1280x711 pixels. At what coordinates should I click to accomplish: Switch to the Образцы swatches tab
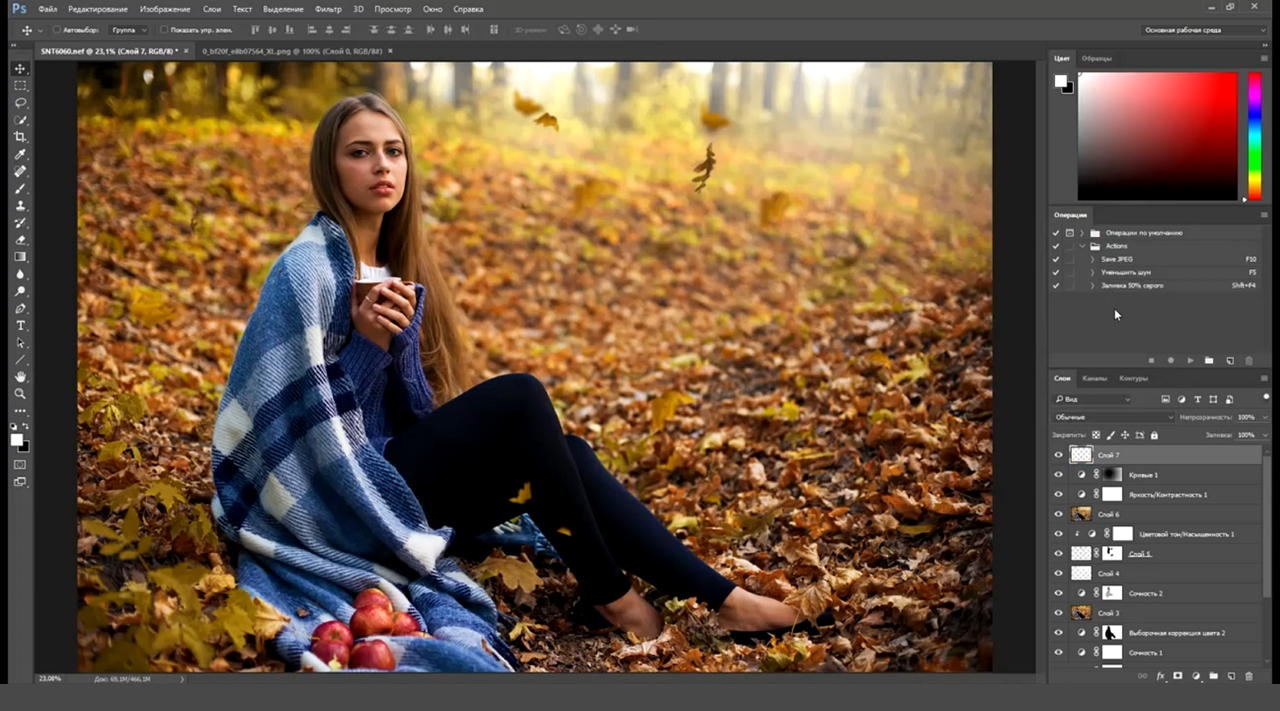(x=1097, y=58)
